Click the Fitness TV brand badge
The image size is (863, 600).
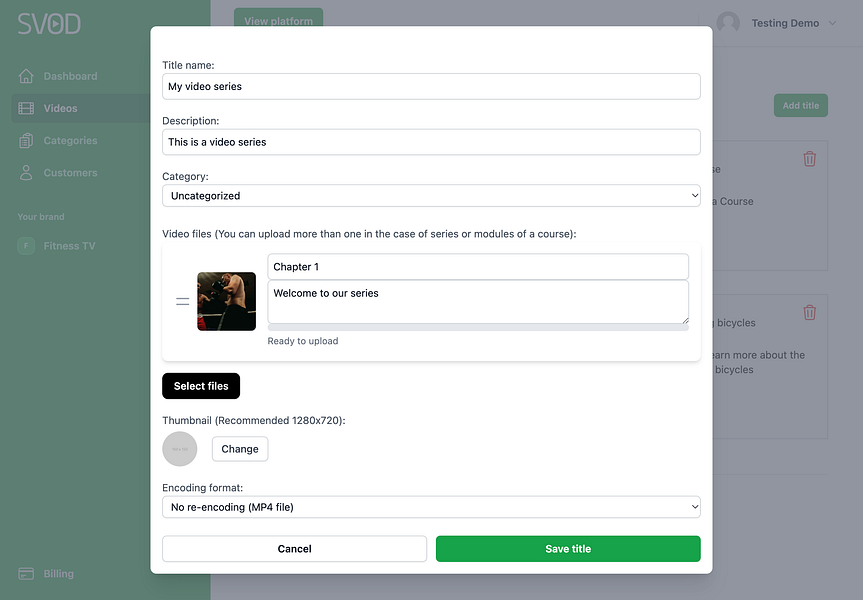[x=26, y=246]
